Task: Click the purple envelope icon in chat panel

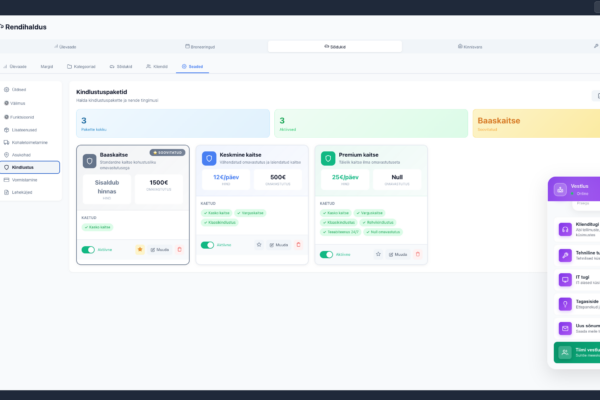Action: point(564,327)
